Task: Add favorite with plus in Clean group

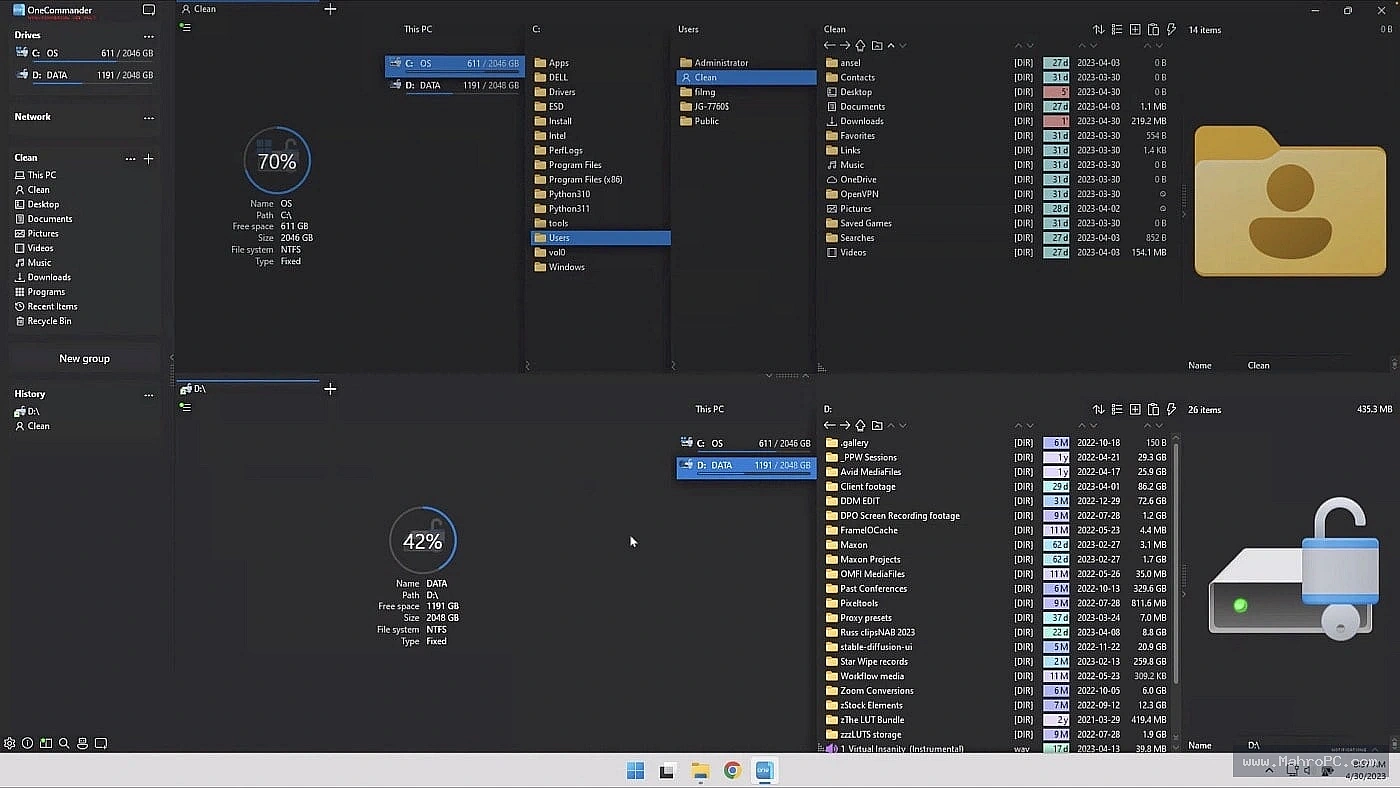Action: [x=149, y=158]
